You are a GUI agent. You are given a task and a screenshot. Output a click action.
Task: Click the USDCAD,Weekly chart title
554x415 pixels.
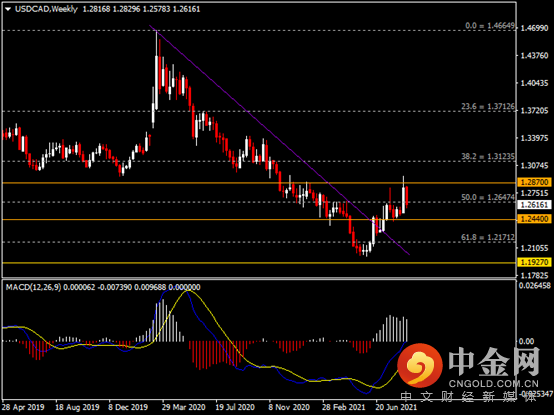tap(46, 9)
